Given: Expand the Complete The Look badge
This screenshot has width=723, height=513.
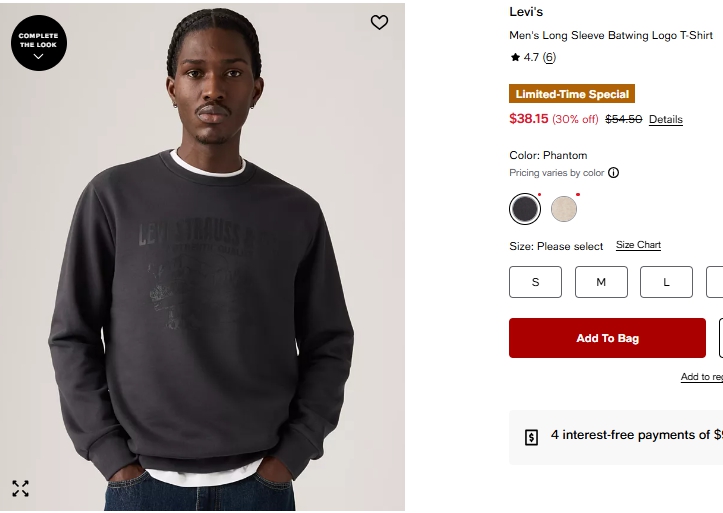Looking at the screenshot, I should tap(38, 43).
